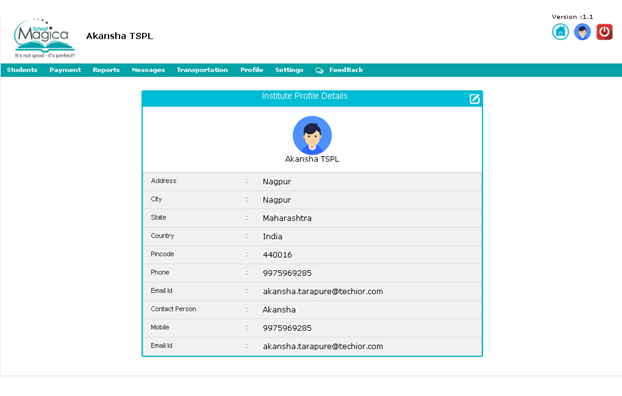Screen dimensions: 622x396
Task: Click the tagline under the Magica logo
Action: pos(45,56)
